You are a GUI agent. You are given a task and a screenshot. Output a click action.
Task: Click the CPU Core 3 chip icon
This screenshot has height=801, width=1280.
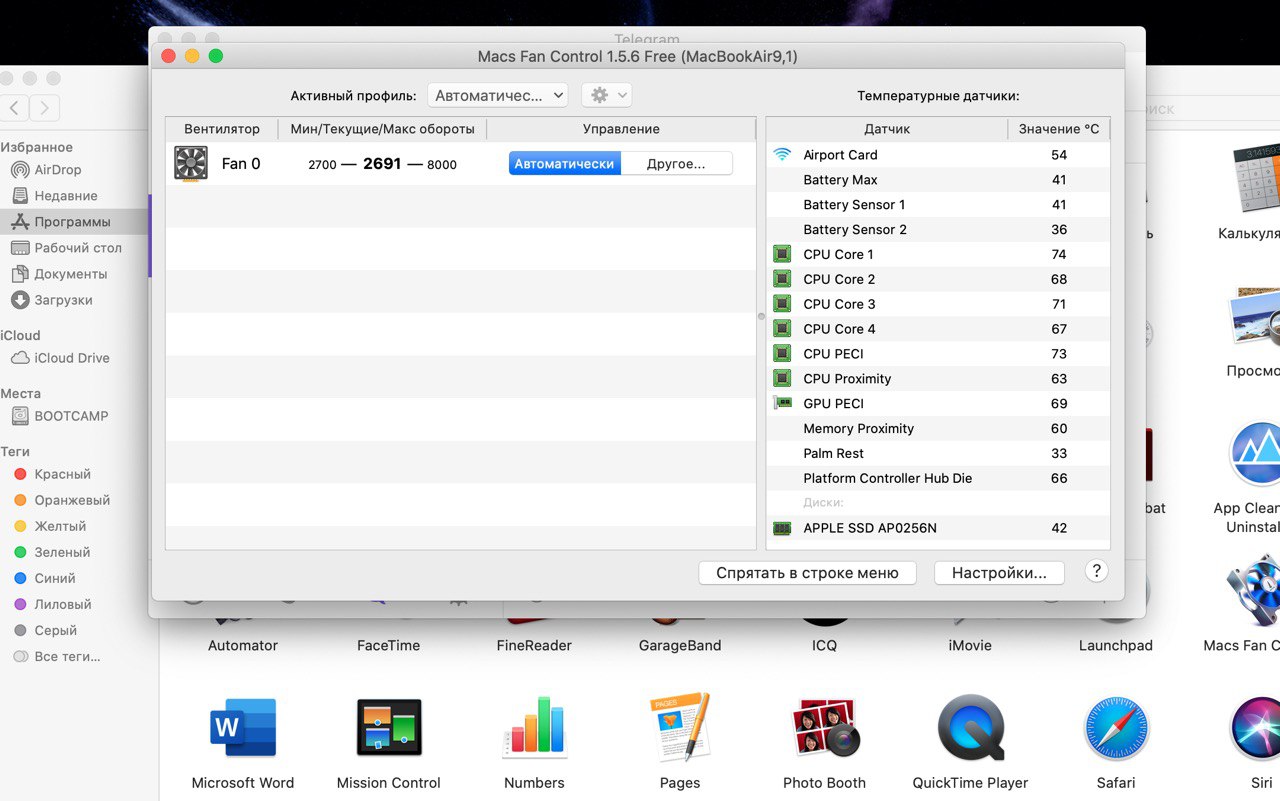tap(782, 304)
